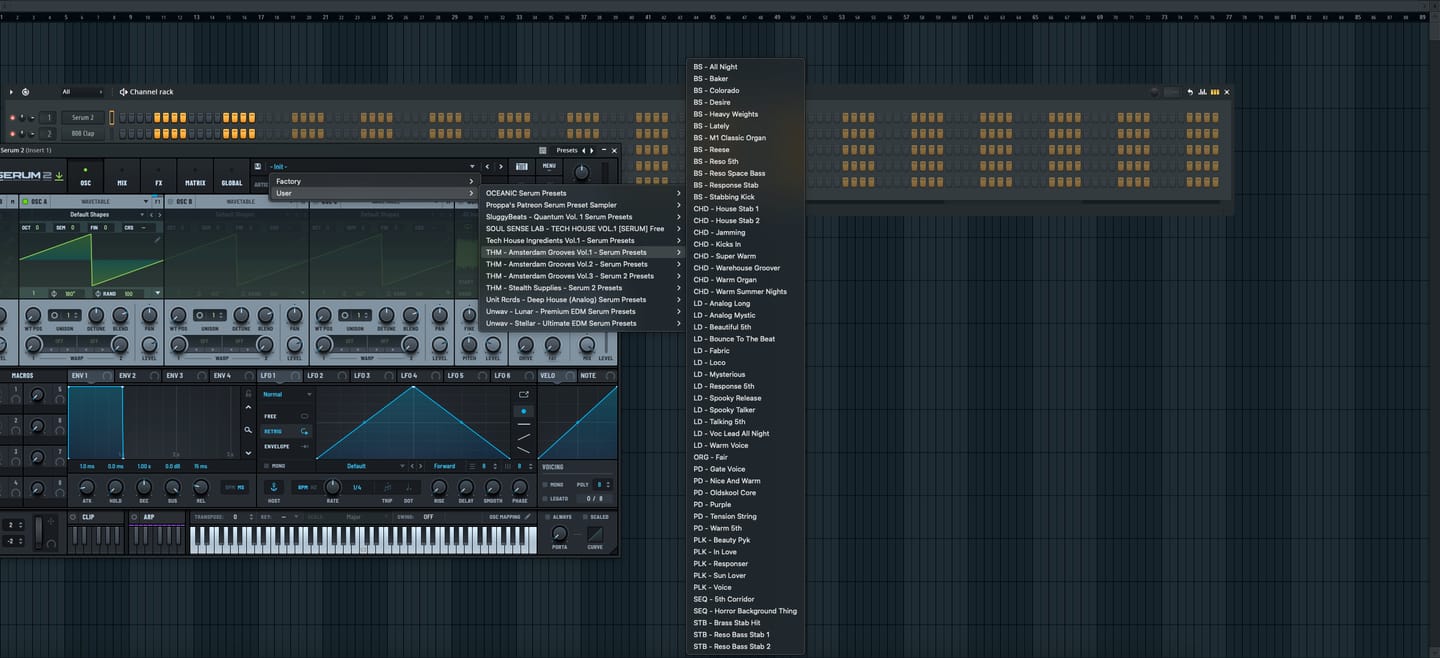1440x658 pixels.
Task: Toggle the step sequencer view icon
Action: click(1215, 92)
